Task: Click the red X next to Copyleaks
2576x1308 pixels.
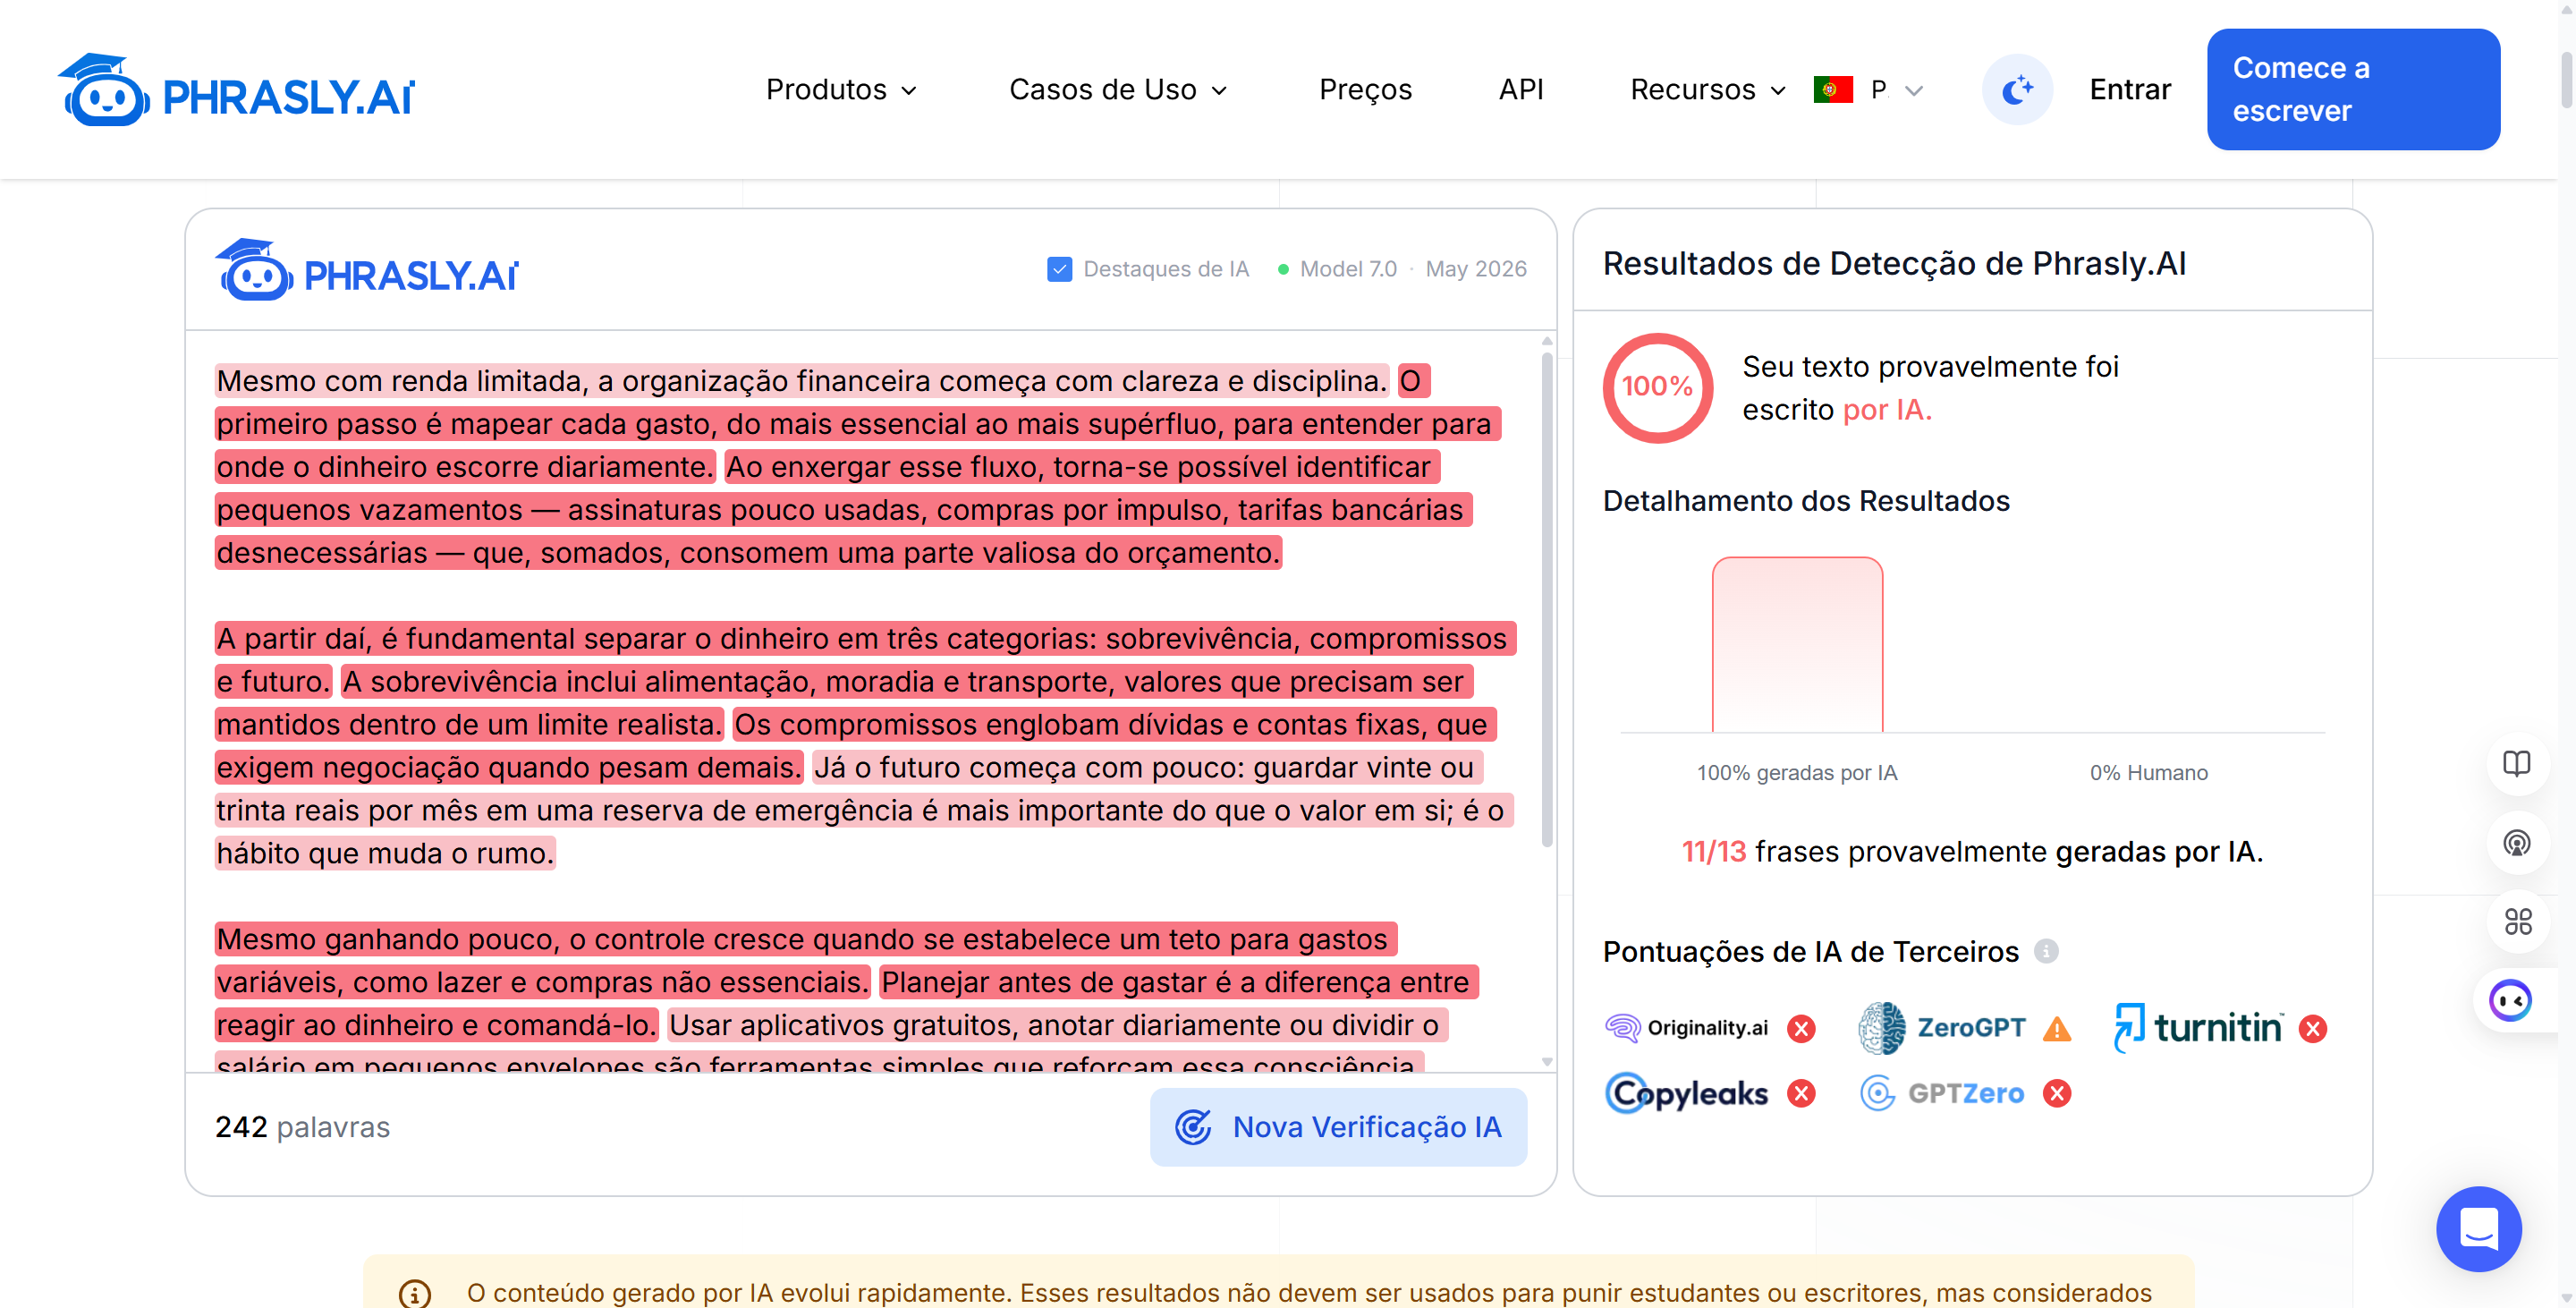Action: pyautogui.click(x=1801, y=1094)
